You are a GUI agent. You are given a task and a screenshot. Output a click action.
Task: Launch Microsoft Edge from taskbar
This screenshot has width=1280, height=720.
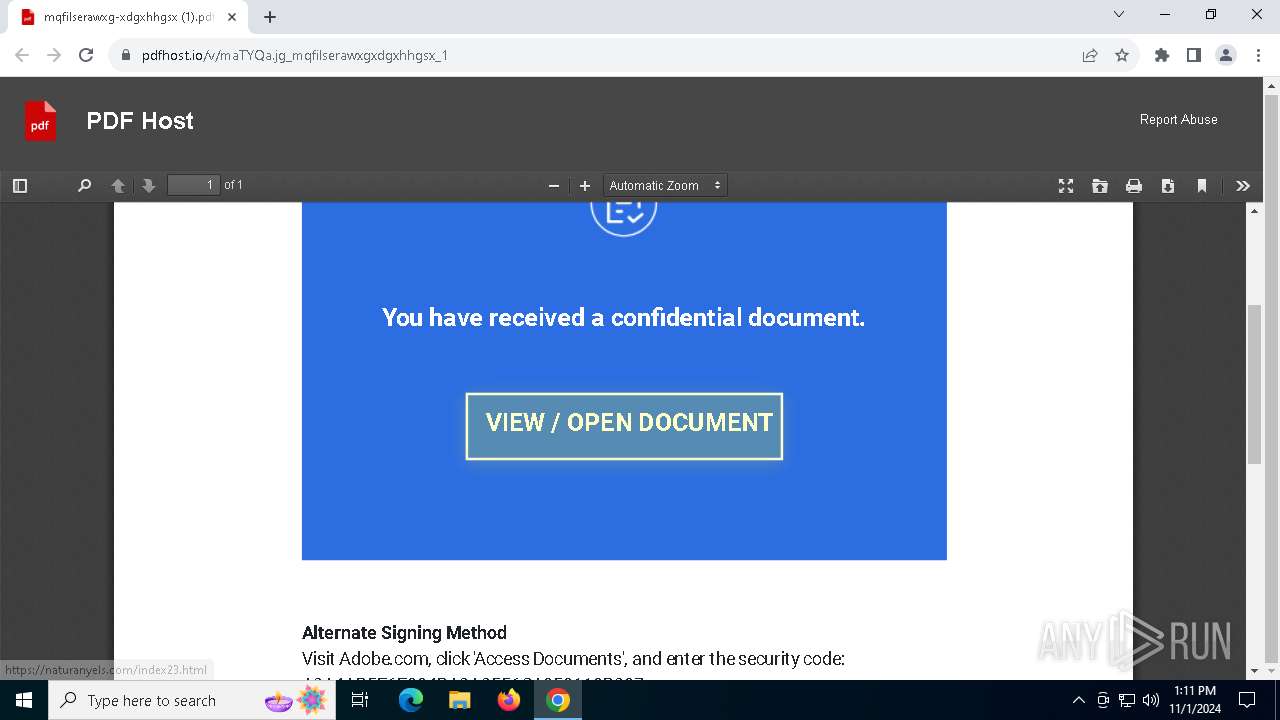[x=411, y=700]
